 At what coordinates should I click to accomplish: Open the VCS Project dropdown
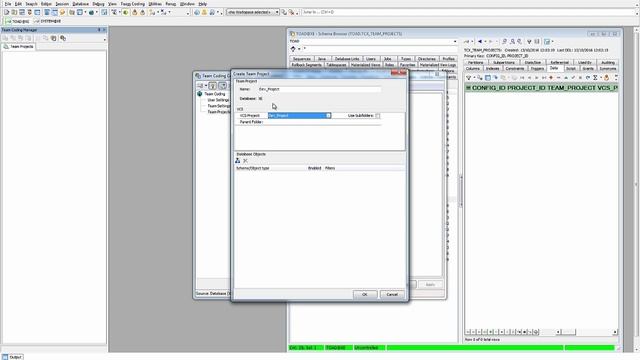coord(328,116)
